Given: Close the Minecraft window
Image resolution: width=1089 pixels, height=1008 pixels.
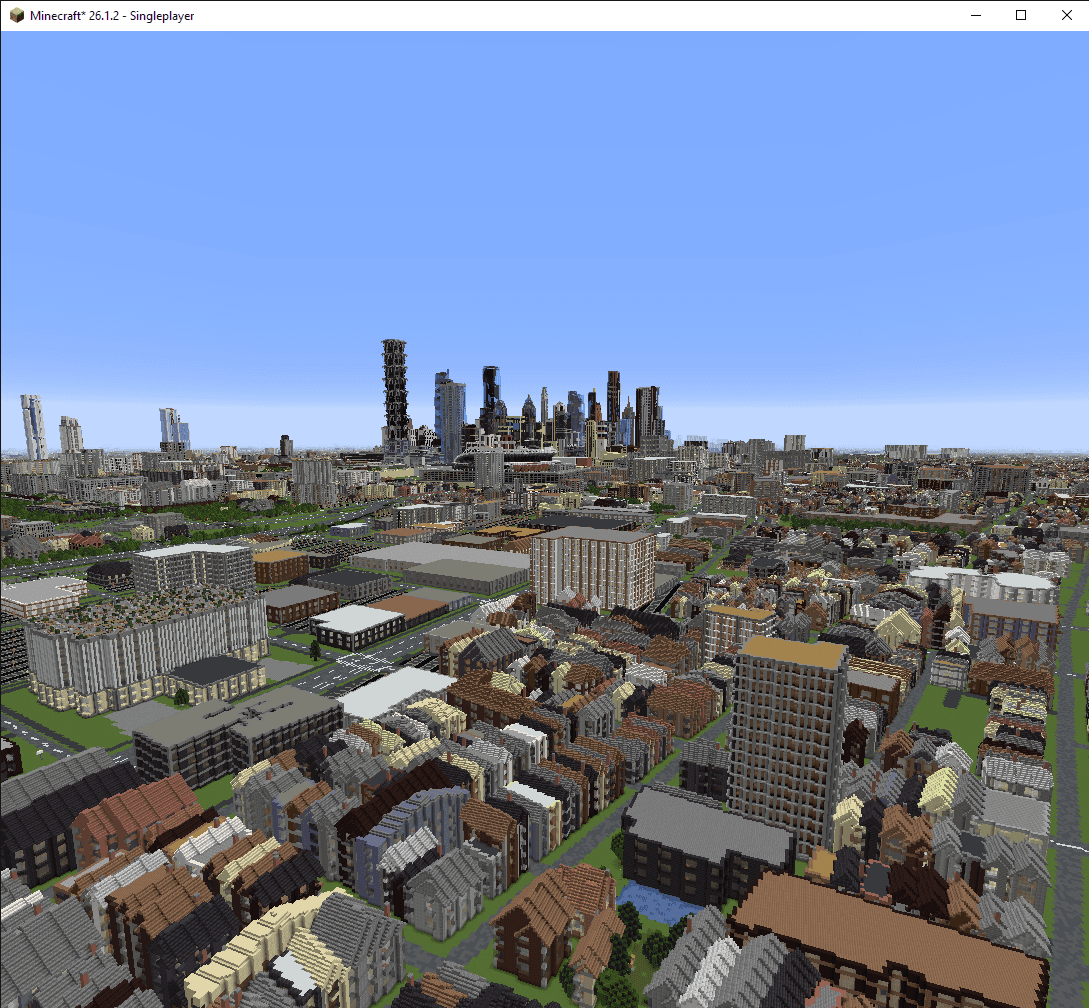Looking at the screenshot, I should tap(1067, 15).
